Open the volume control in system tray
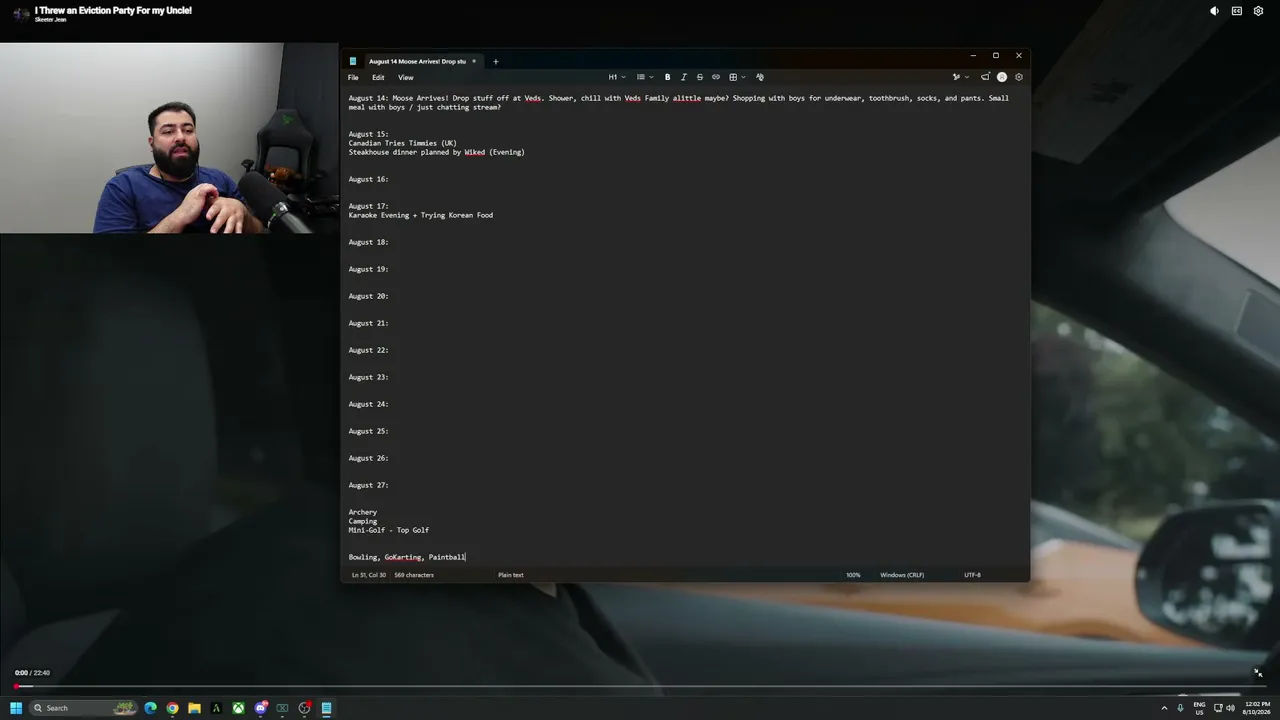Viewport: 1280px width, 720px height. point(1230,708)
